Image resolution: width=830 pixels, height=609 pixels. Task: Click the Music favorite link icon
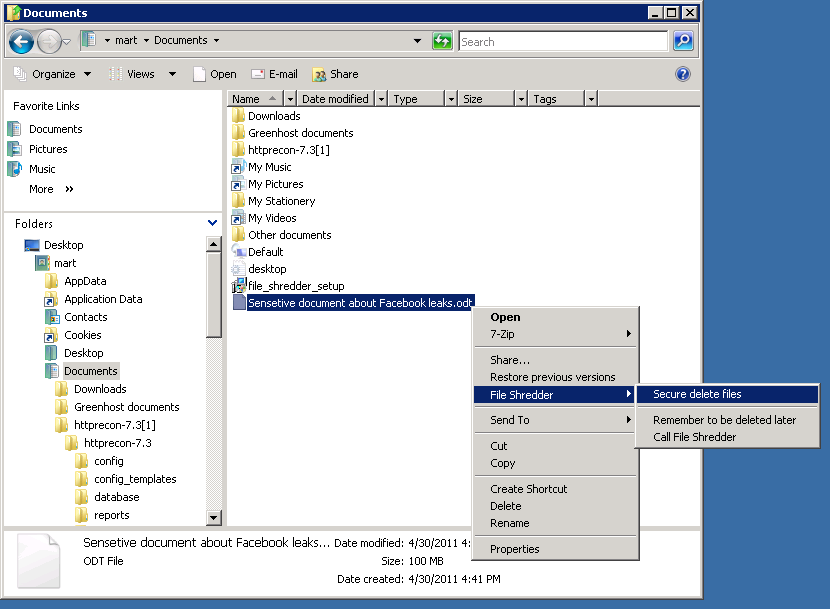(x=15, y=169)
